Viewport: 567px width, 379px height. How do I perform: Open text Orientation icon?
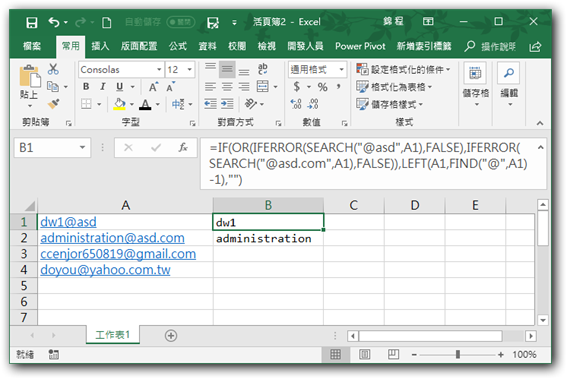click(x=251, y=104)
